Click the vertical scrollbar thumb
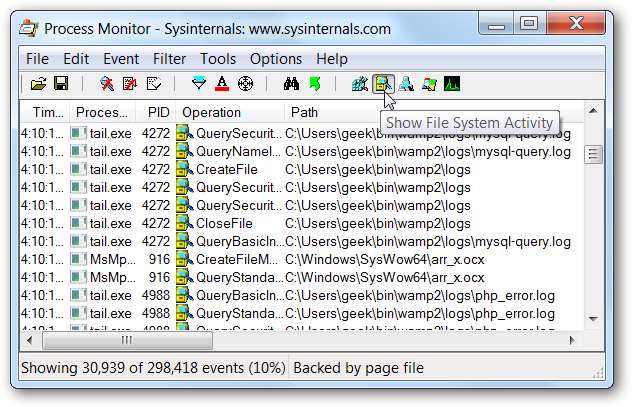Viewport: 632px width, 407px height. pos(593,154)
